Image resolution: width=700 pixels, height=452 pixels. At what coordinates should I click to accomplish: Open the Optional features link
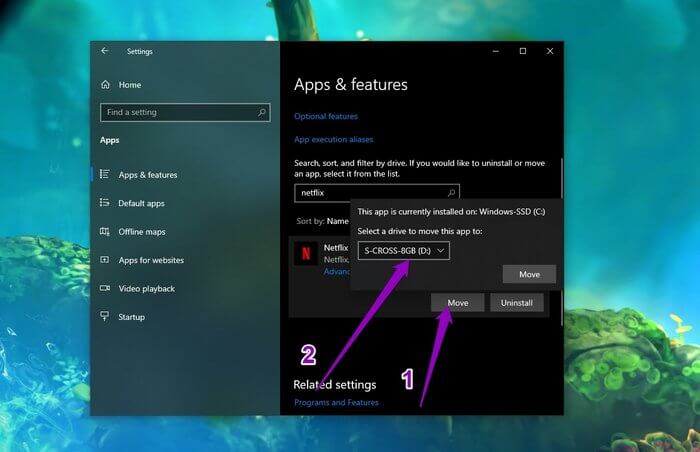(326, 117)
